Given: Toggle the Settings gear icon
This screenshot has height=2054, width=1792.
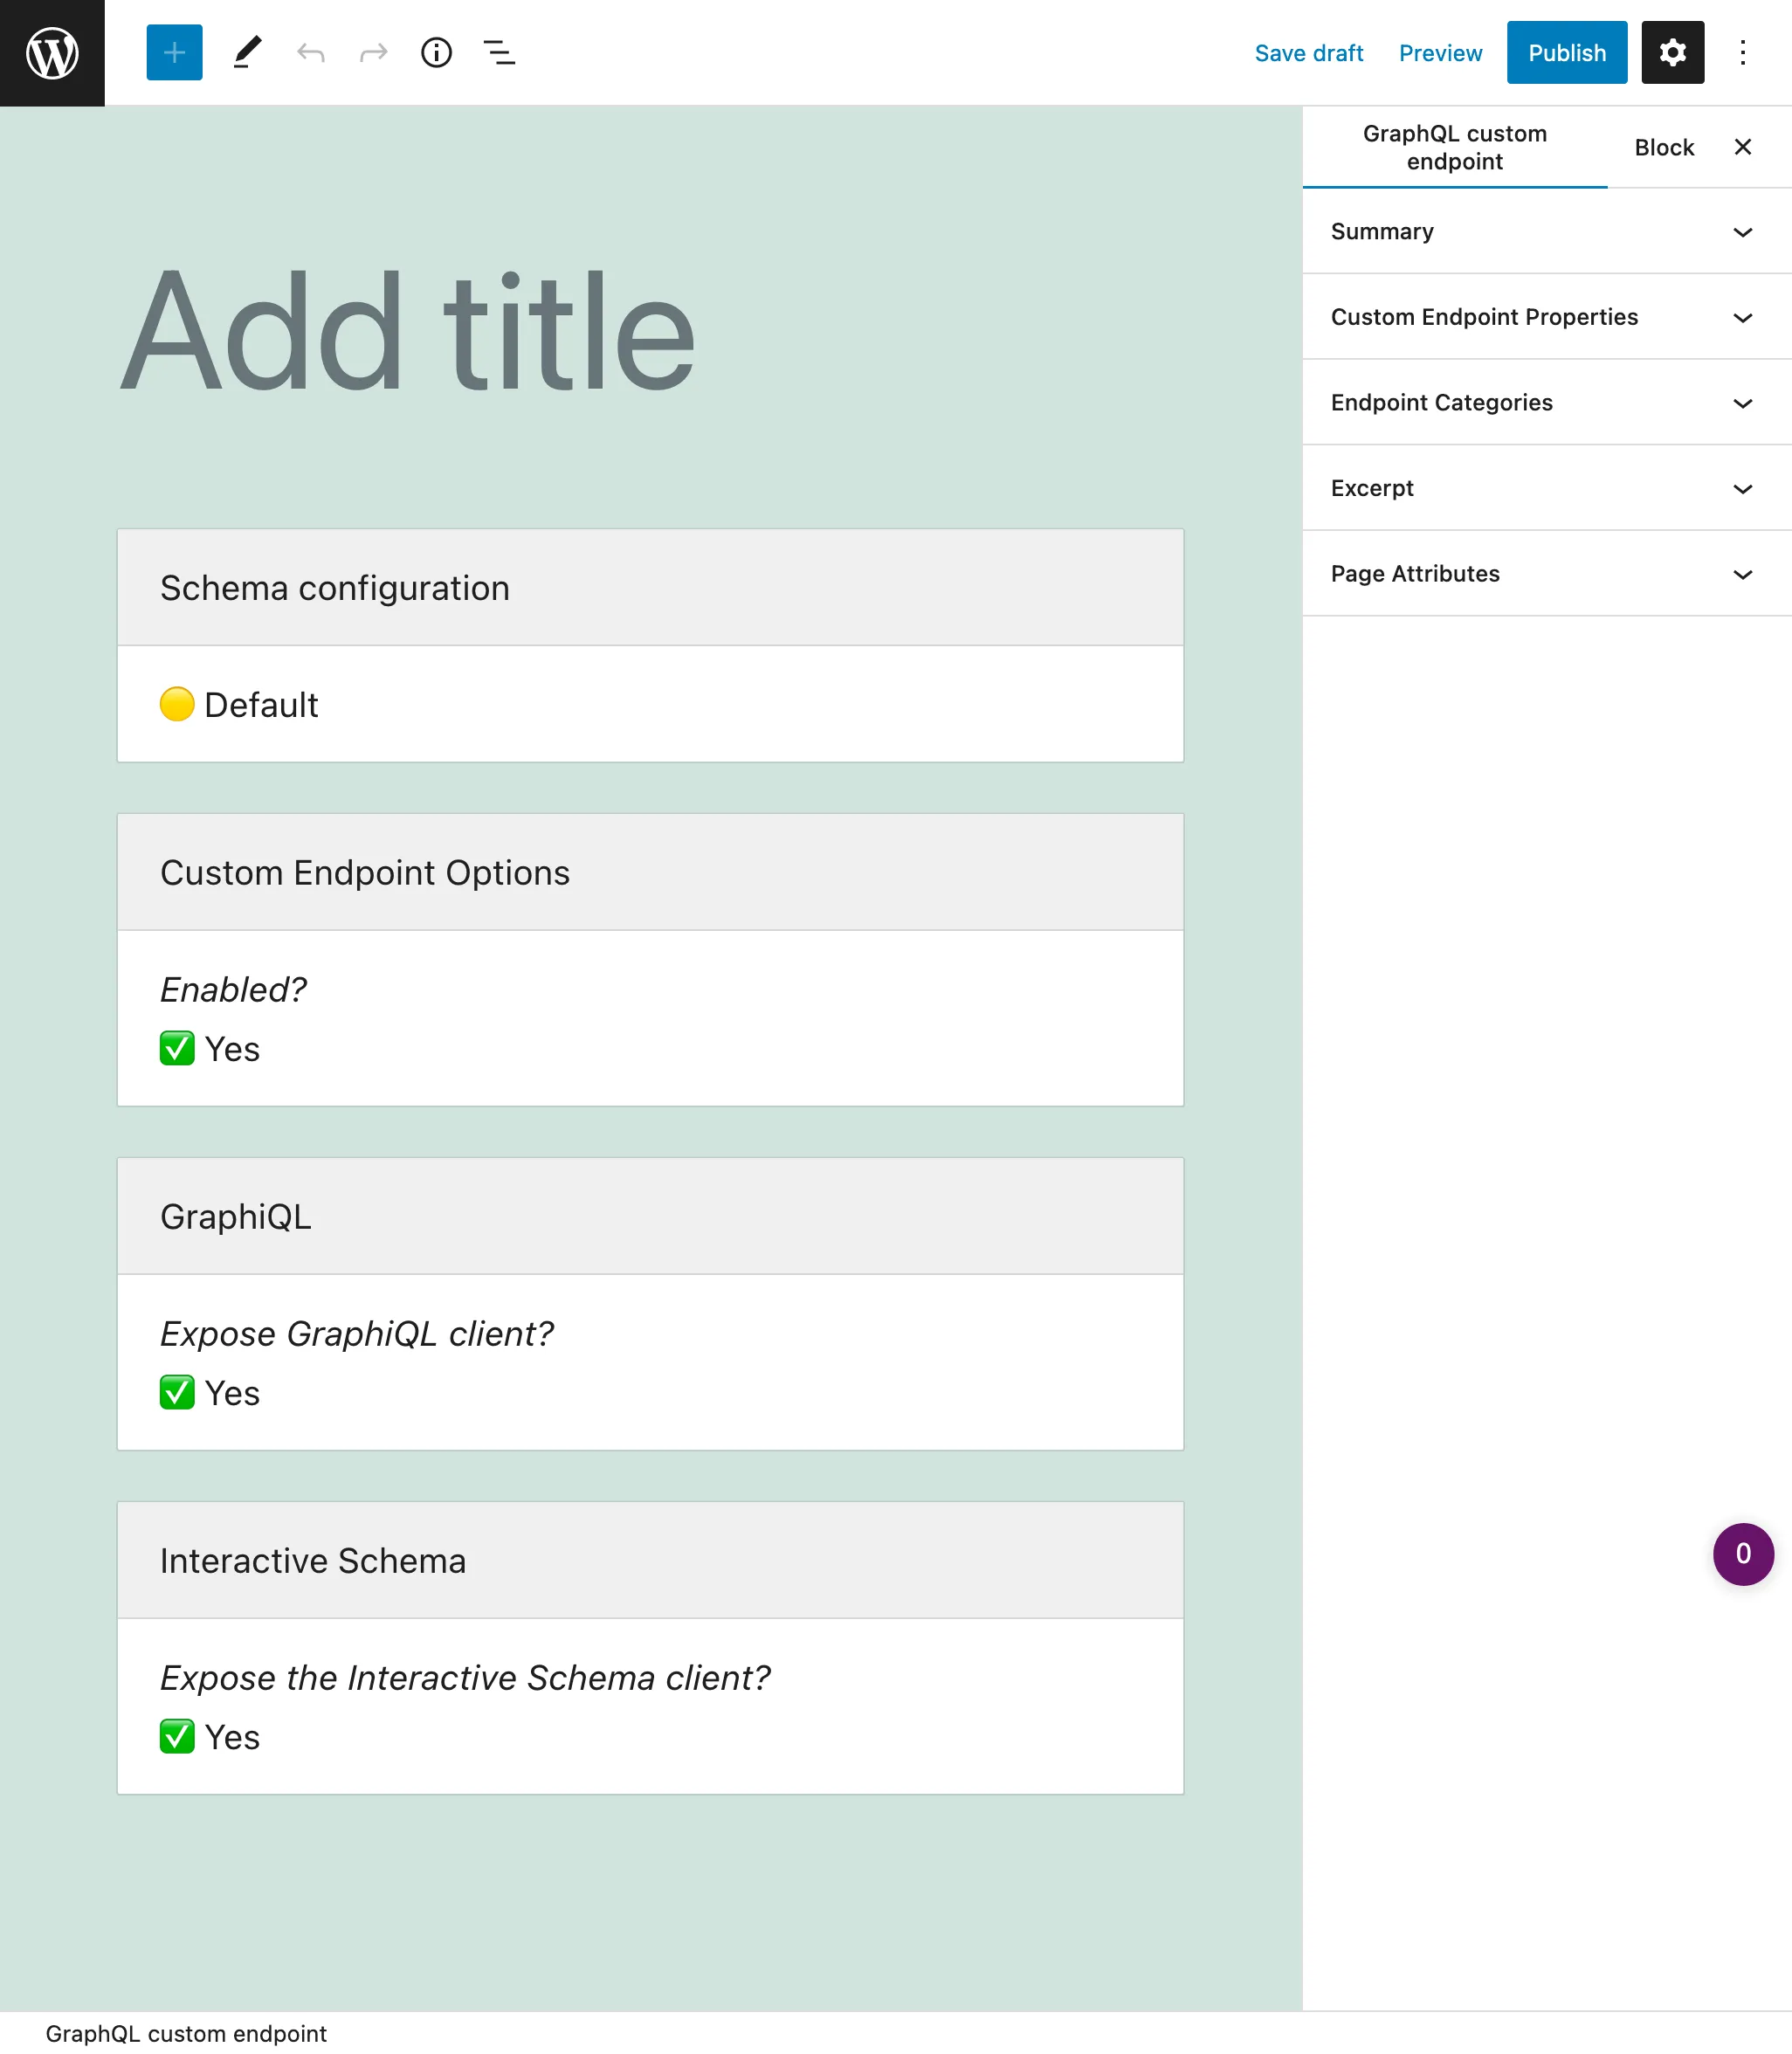Looking at the screenshot, I should [x=1672, y=52].
